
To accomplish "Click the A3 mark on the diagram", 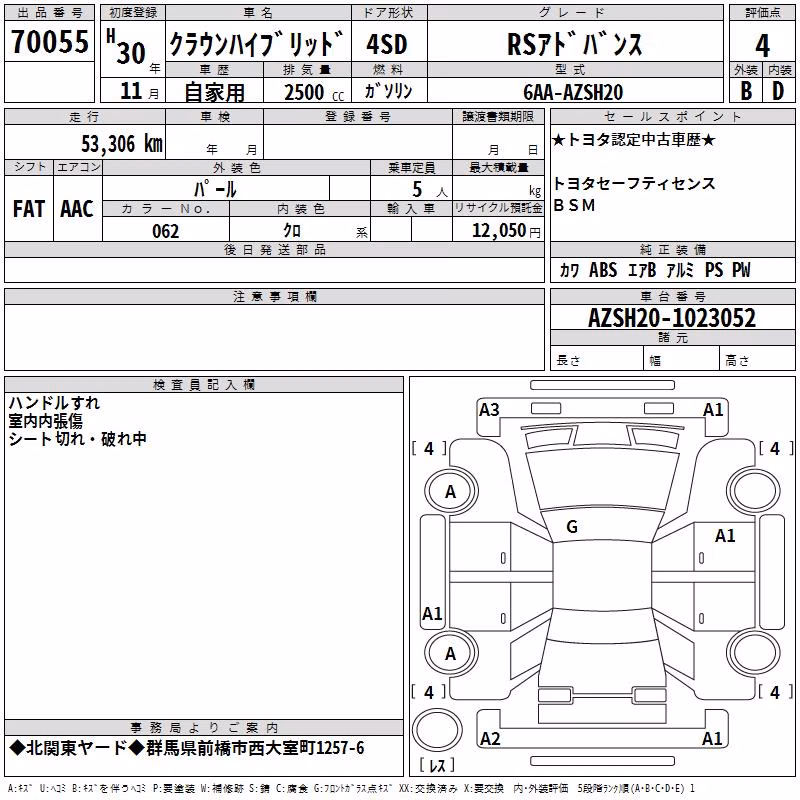I will 489,410.
